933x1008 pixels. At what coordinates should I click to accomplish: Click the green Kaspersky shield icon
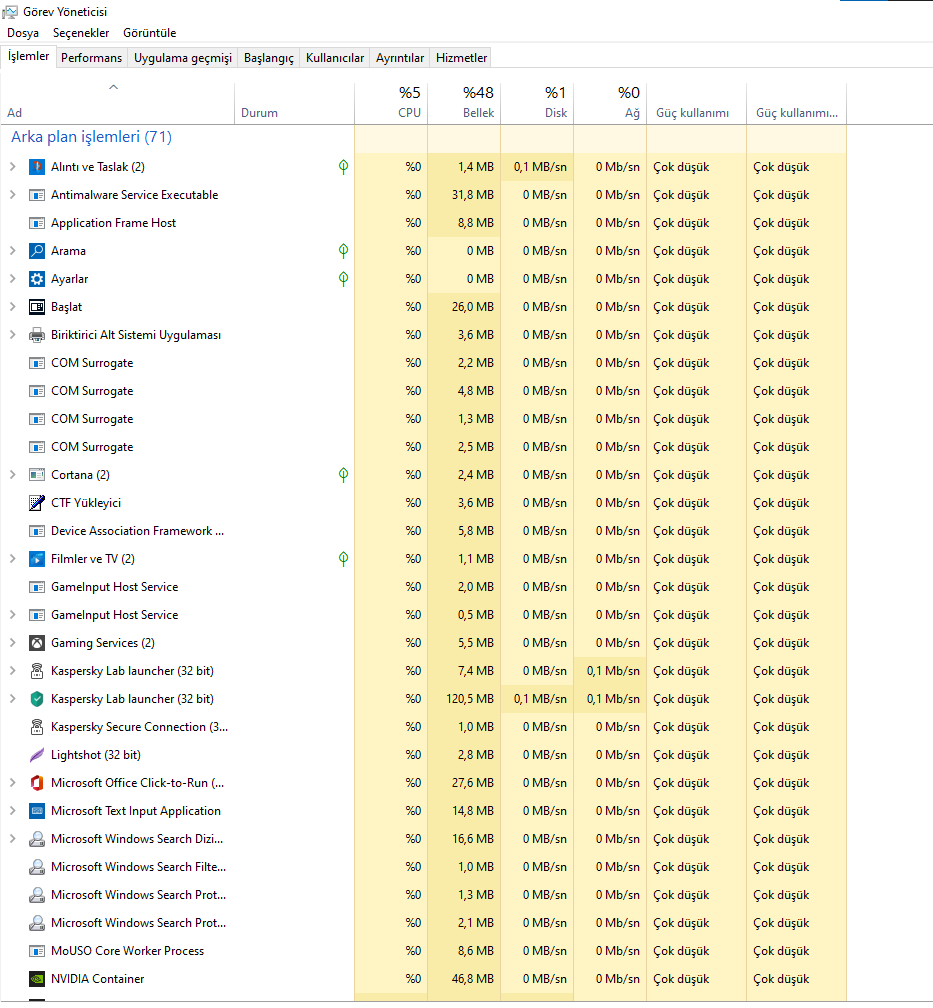coord(37,699)
